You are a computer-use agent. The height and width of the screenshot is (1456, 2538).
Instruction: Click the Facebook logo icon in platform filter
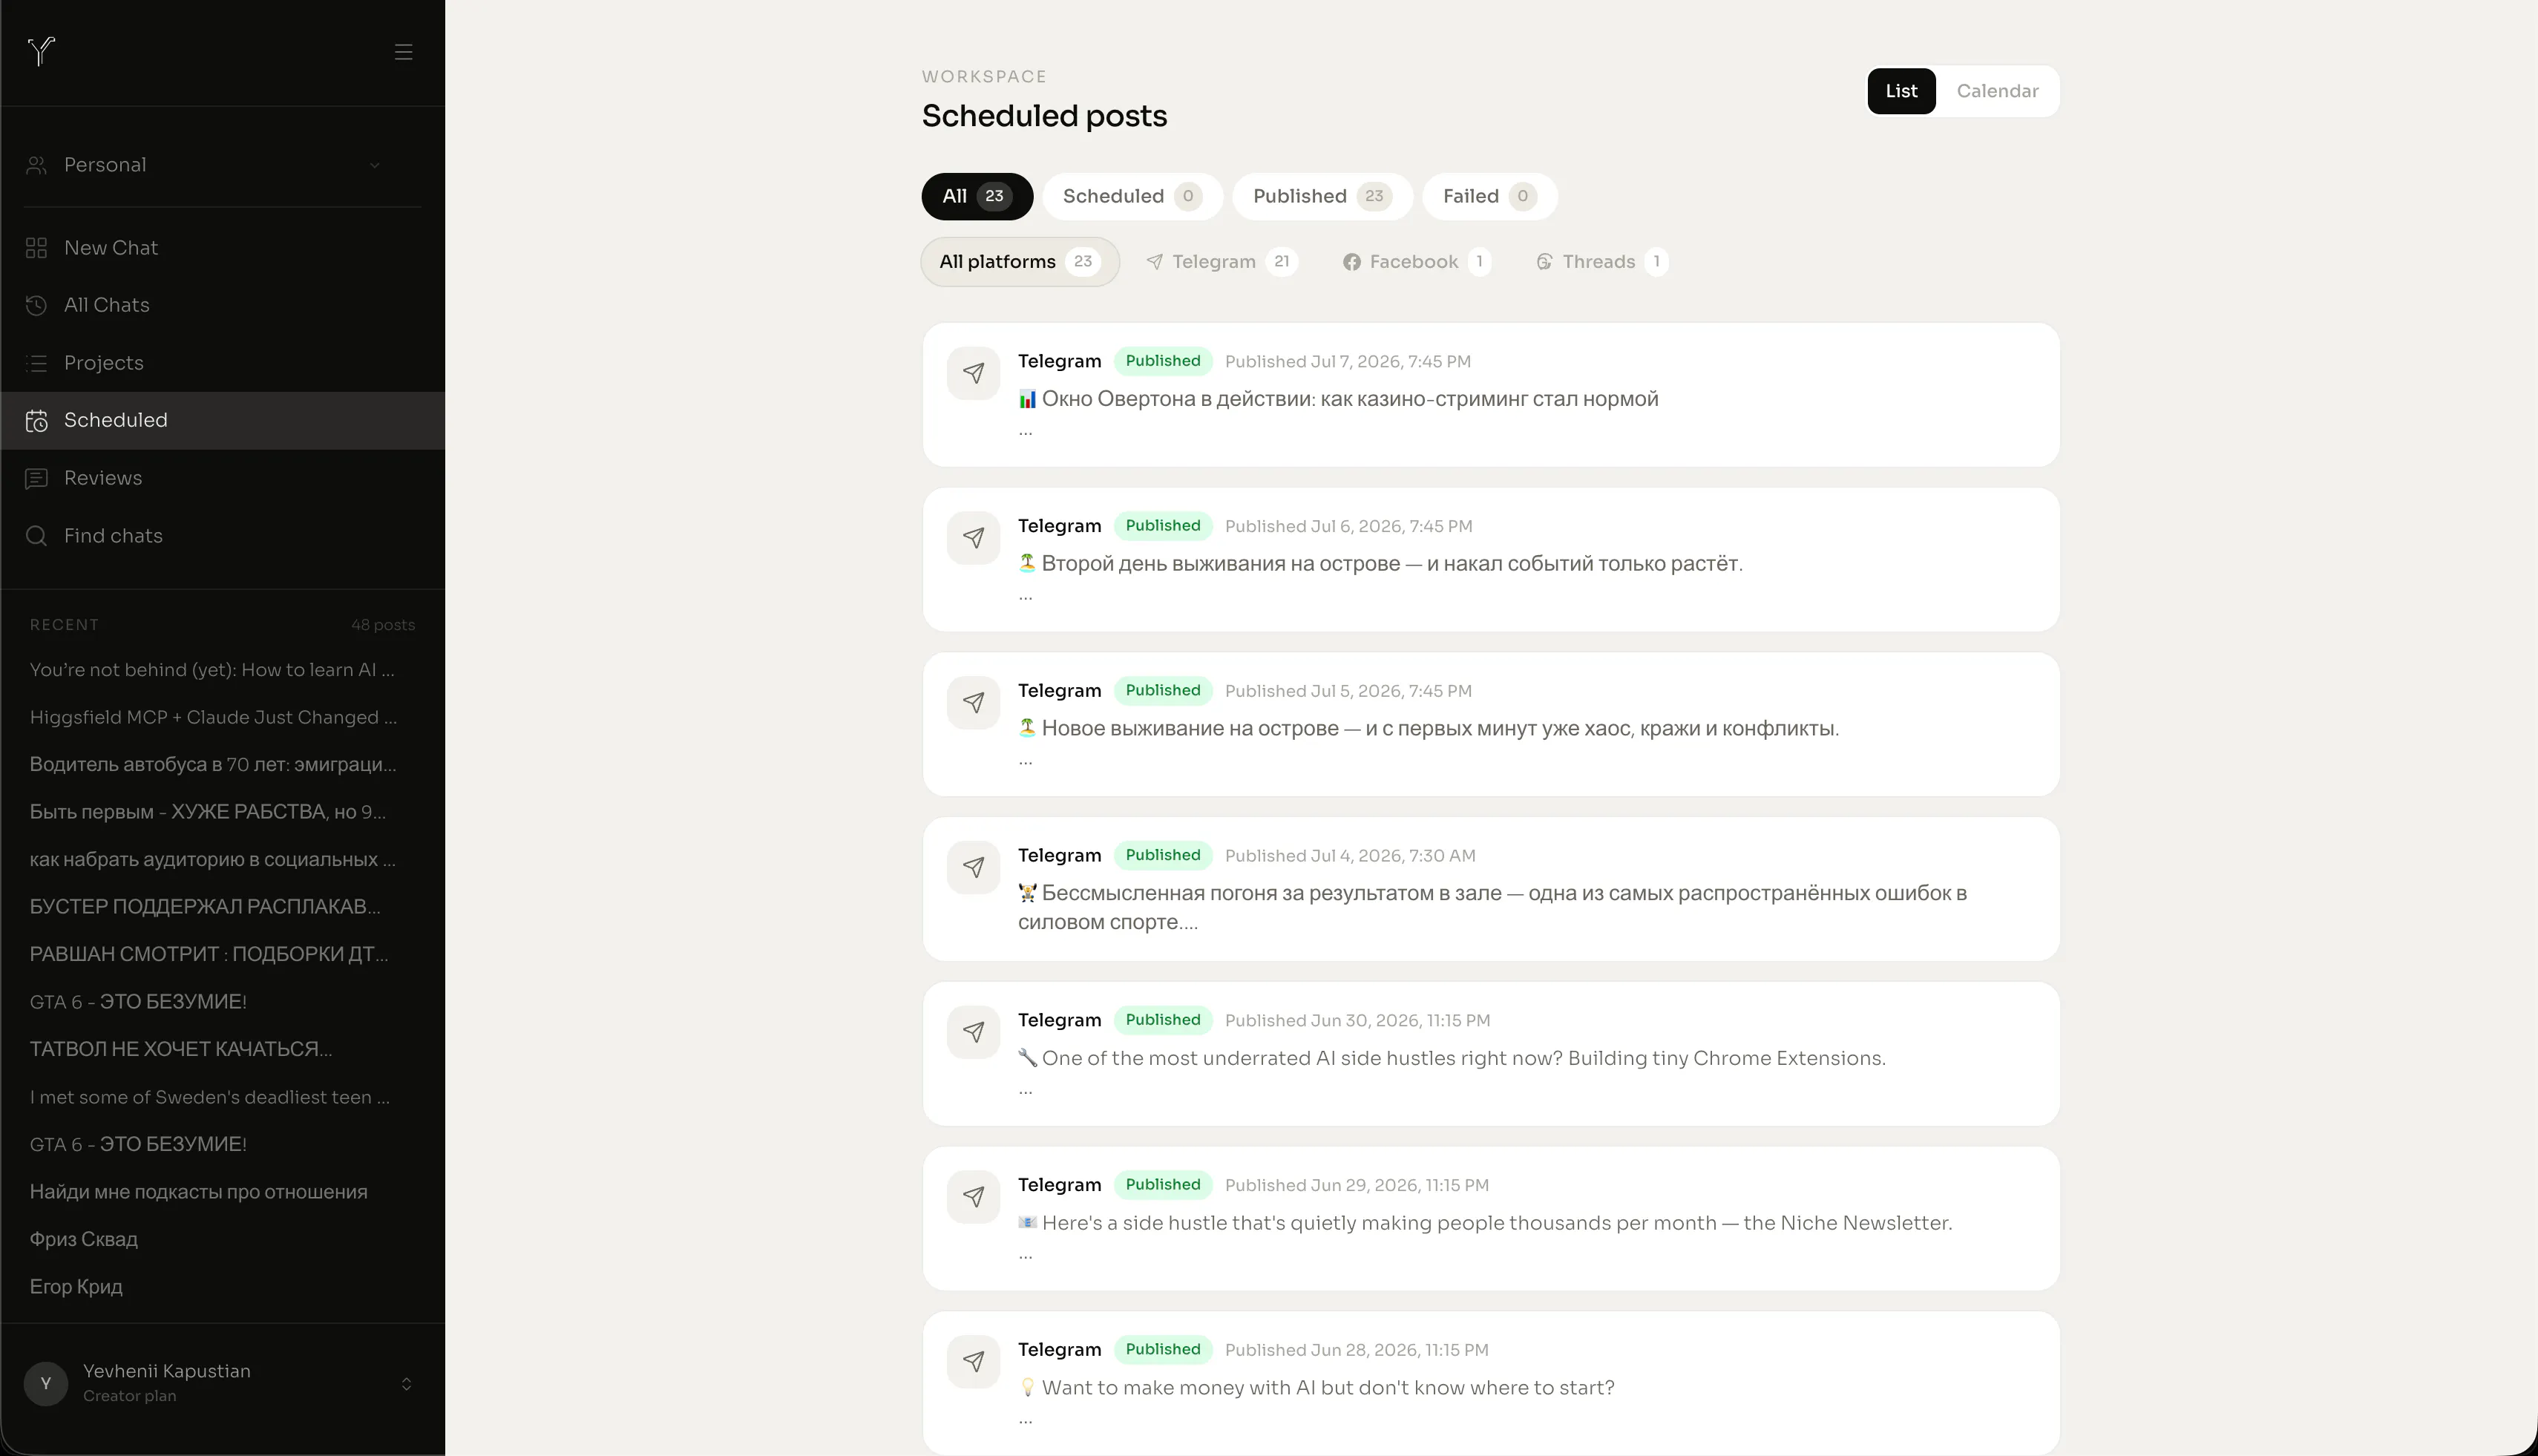pyautogui.click(x=1351, y=262)
